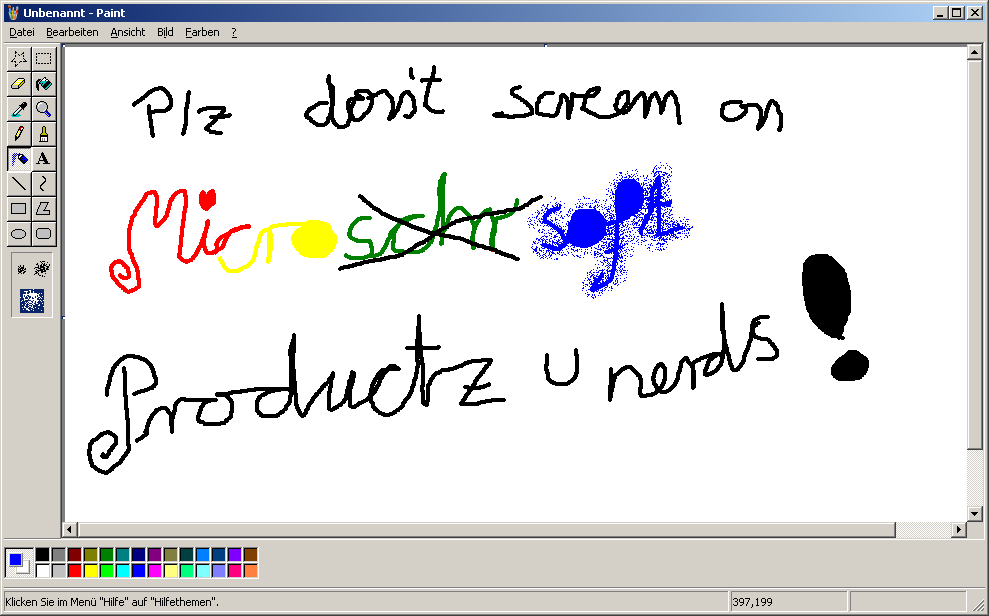Pick the Rounded Rectangle tool
This screenshot has height=616, width=989.
point(43,233)
